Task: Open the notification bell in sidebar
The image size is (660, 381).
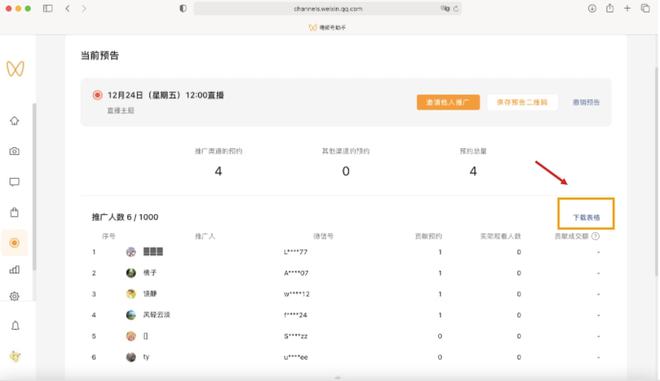Action: pos(15,325)
